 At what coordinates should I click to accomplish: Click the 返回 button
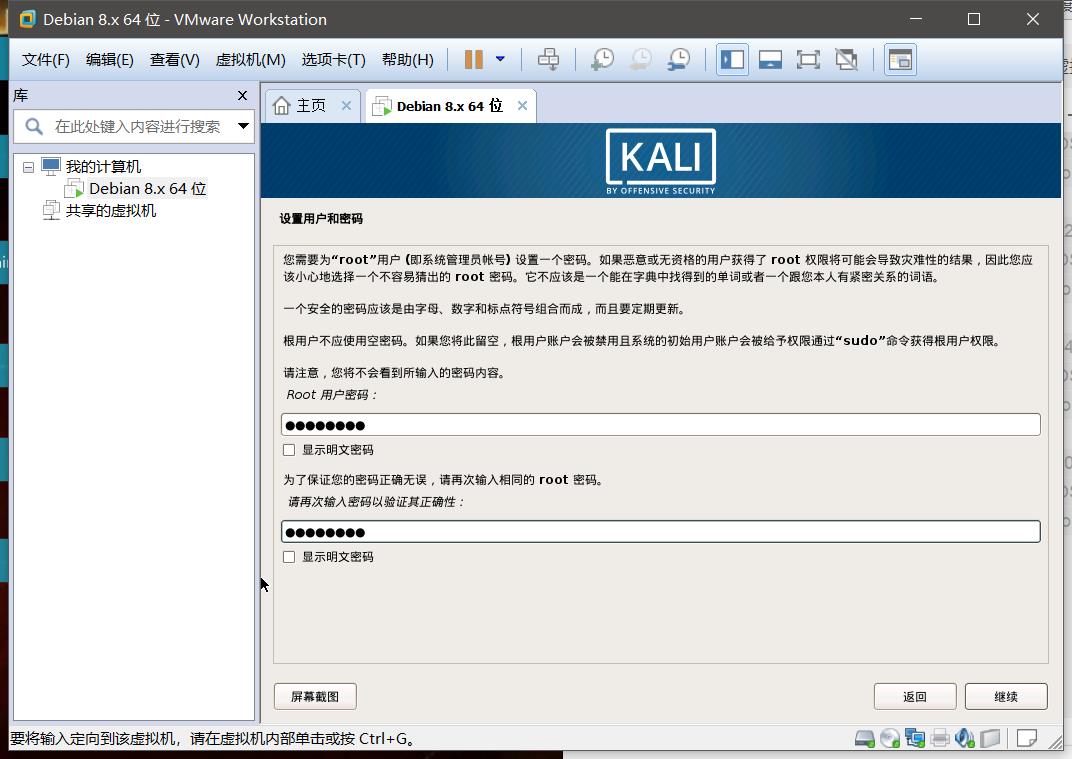tap(915, 696)
